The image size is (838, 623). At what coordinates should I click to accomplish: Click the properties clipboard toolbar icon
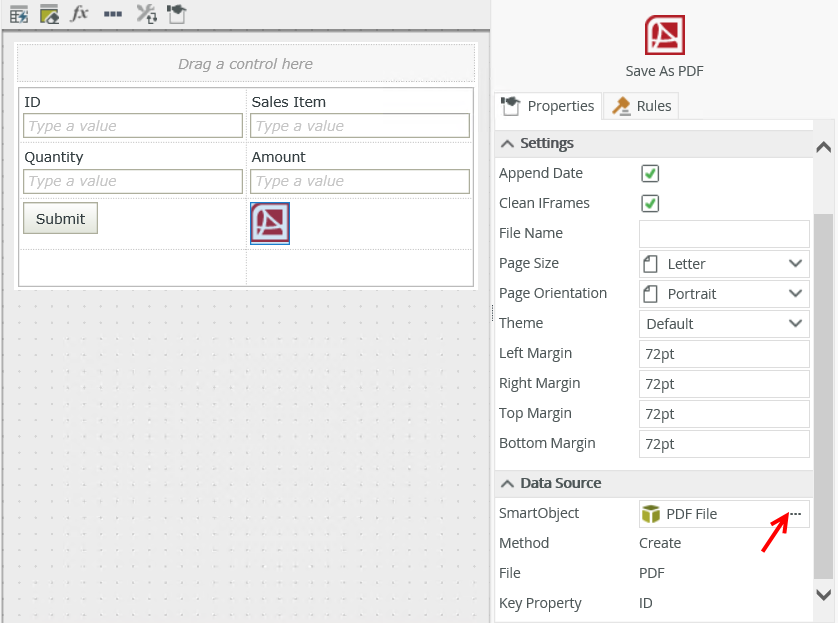(x=177, y=14)
